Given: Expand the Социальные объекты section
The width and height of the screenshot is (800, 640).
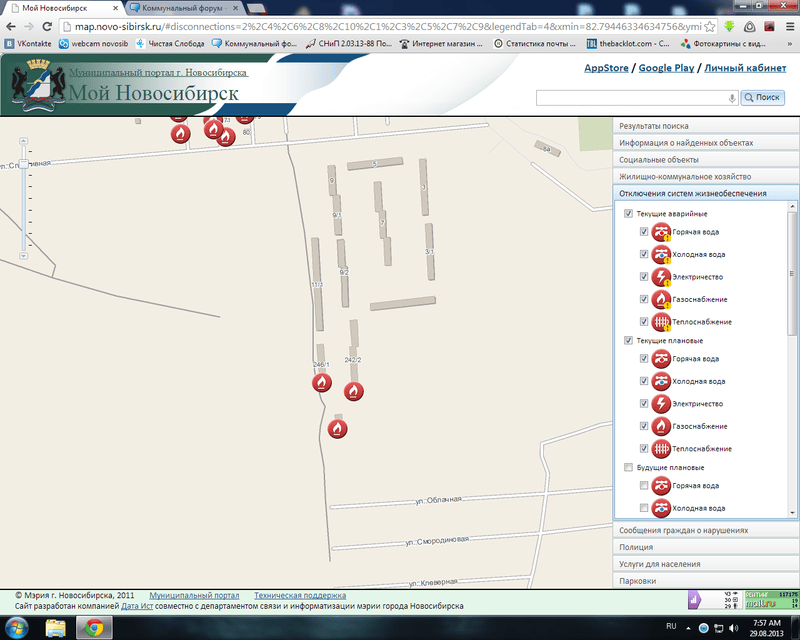Looking at the screenshot, I should click(x=706, y=159).
